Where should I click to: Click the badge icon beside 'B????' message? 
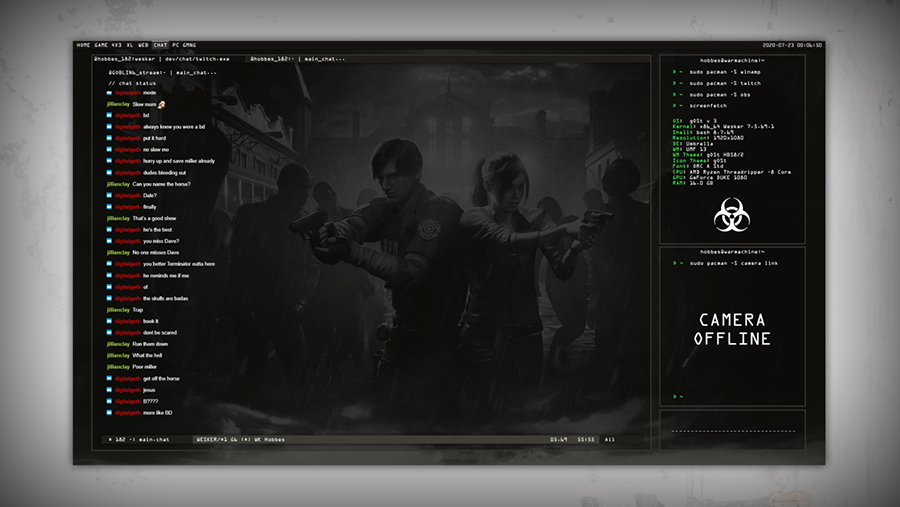pyautogui.click(x=109, y=401)
